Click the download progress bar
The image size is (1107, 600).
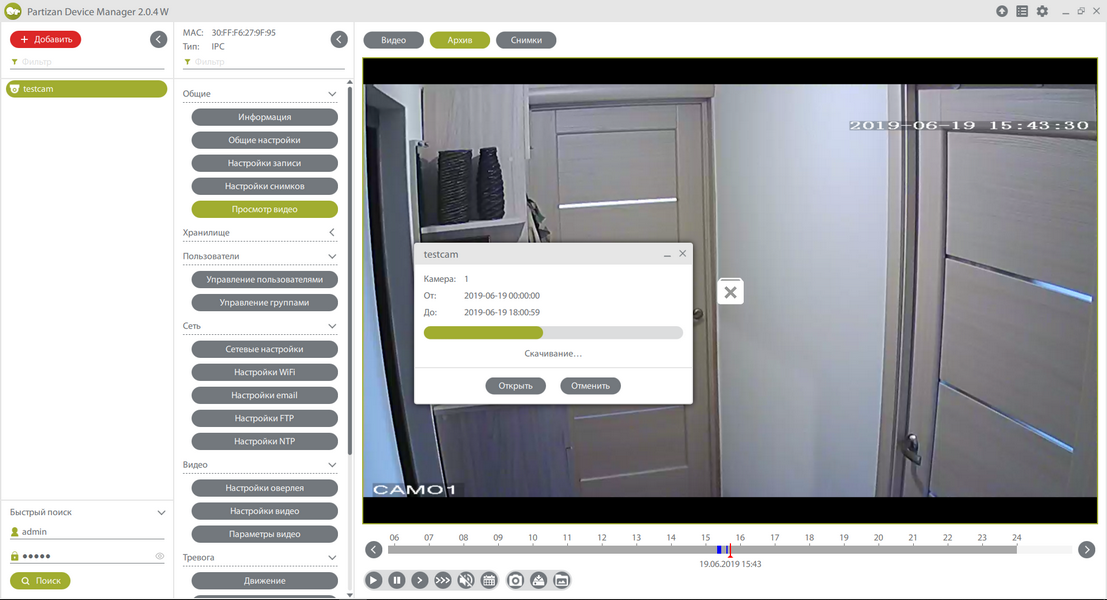point(553,332)
